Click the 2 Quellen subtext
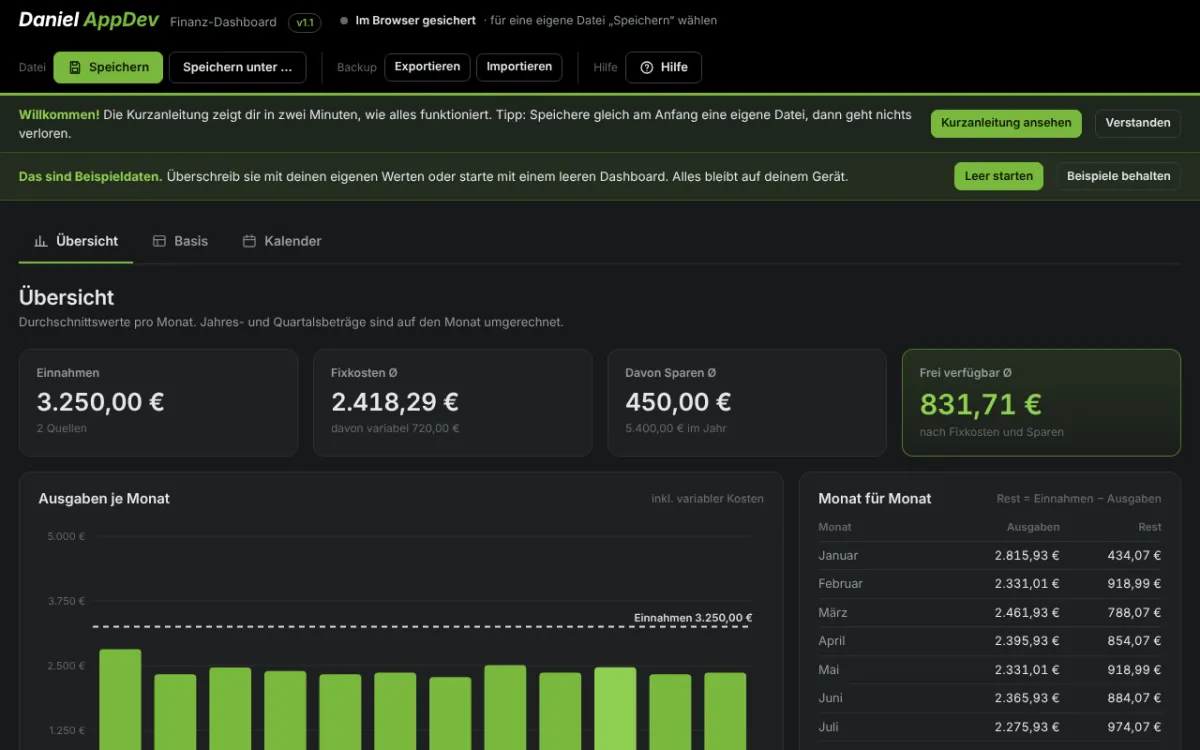Image resolution: width=1200 pixels, height=750 pixels. (x=62, y=428)
